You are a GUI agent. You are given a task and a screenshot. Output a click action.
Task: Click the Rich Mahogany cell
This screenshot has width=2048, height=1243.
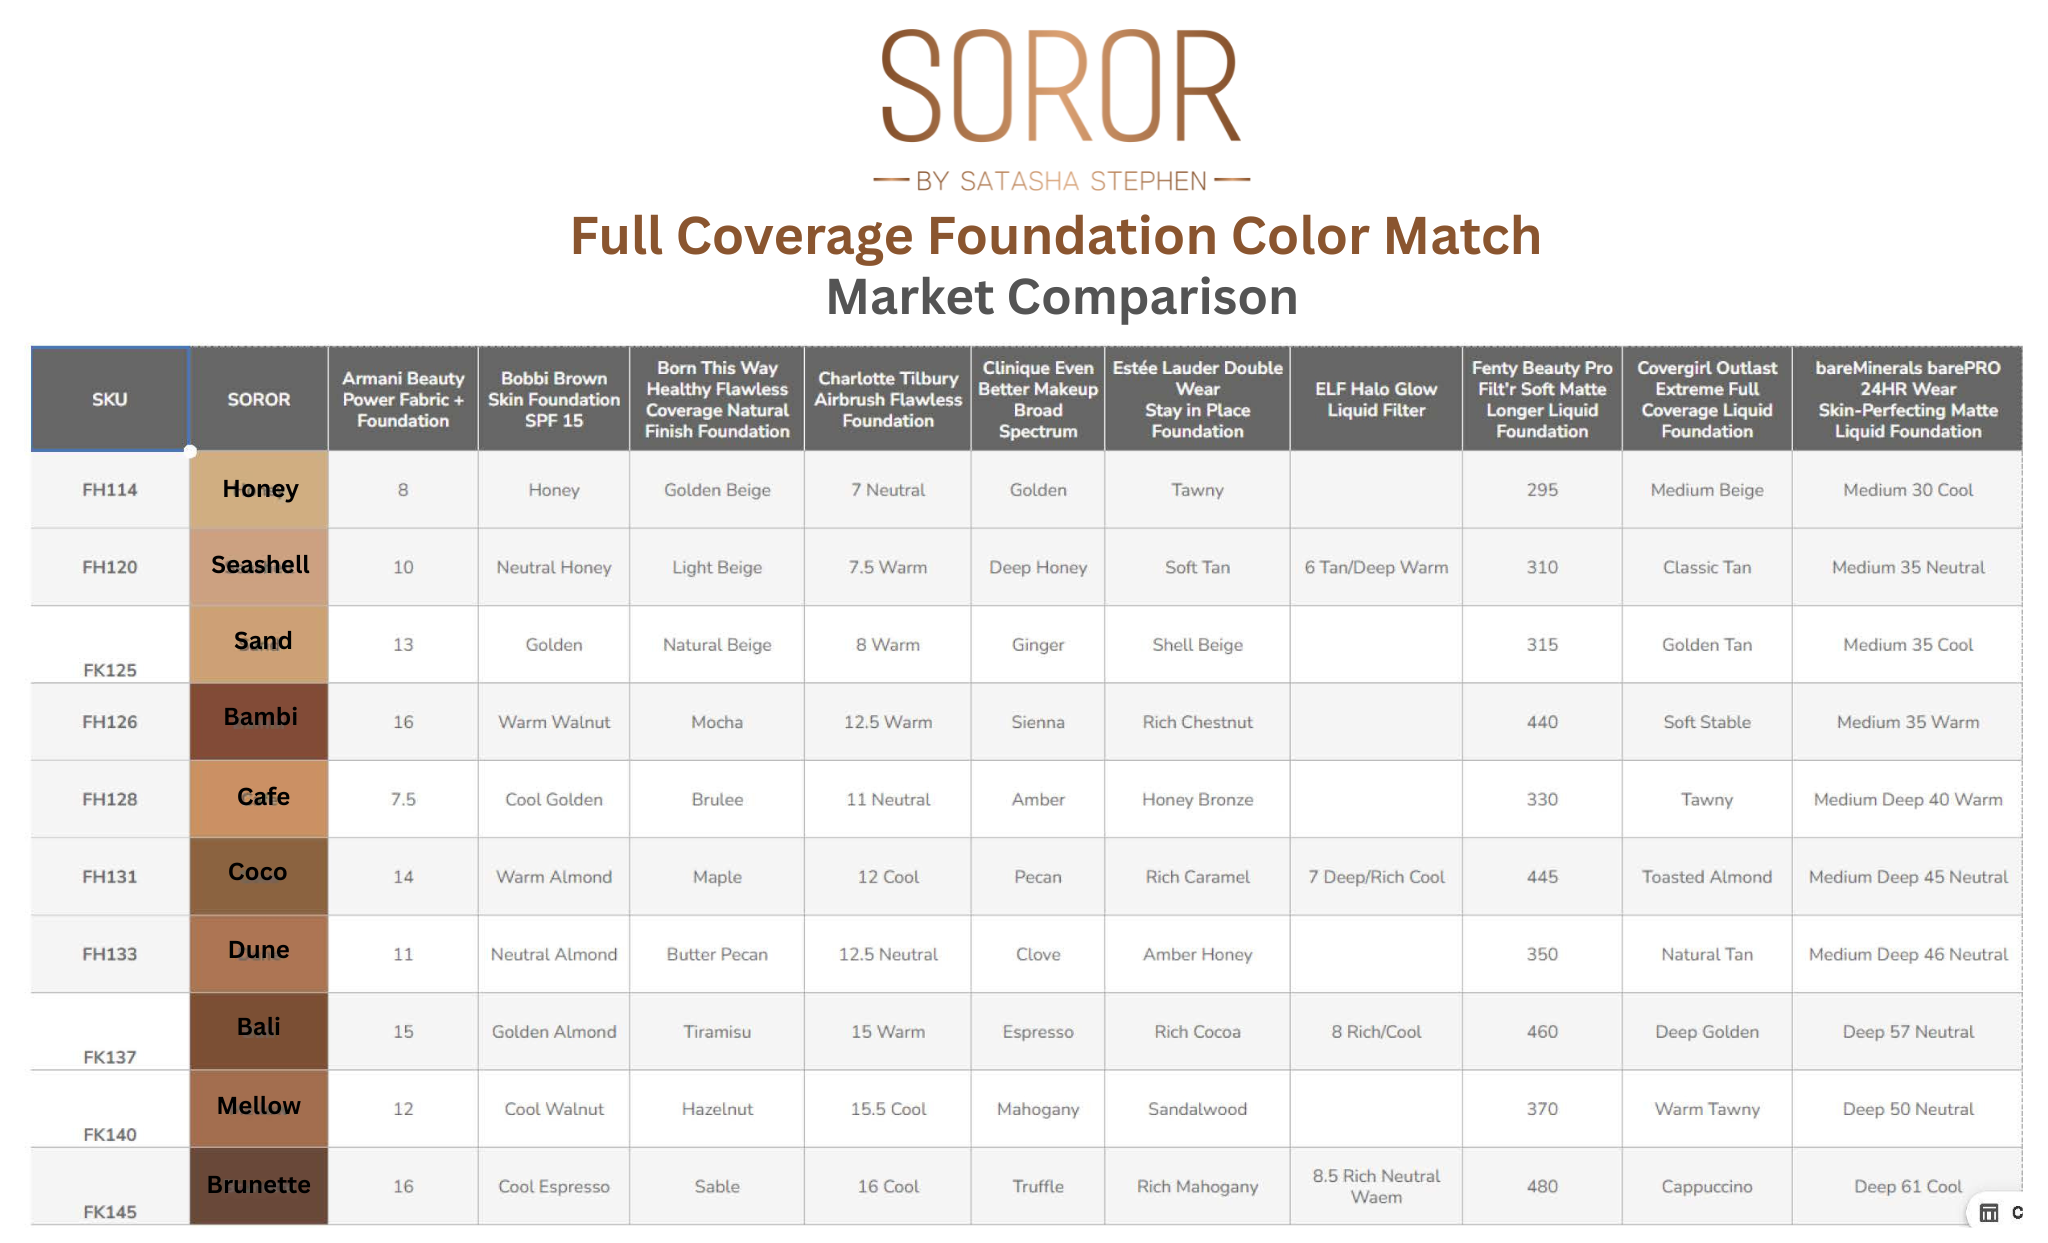1197,1186
